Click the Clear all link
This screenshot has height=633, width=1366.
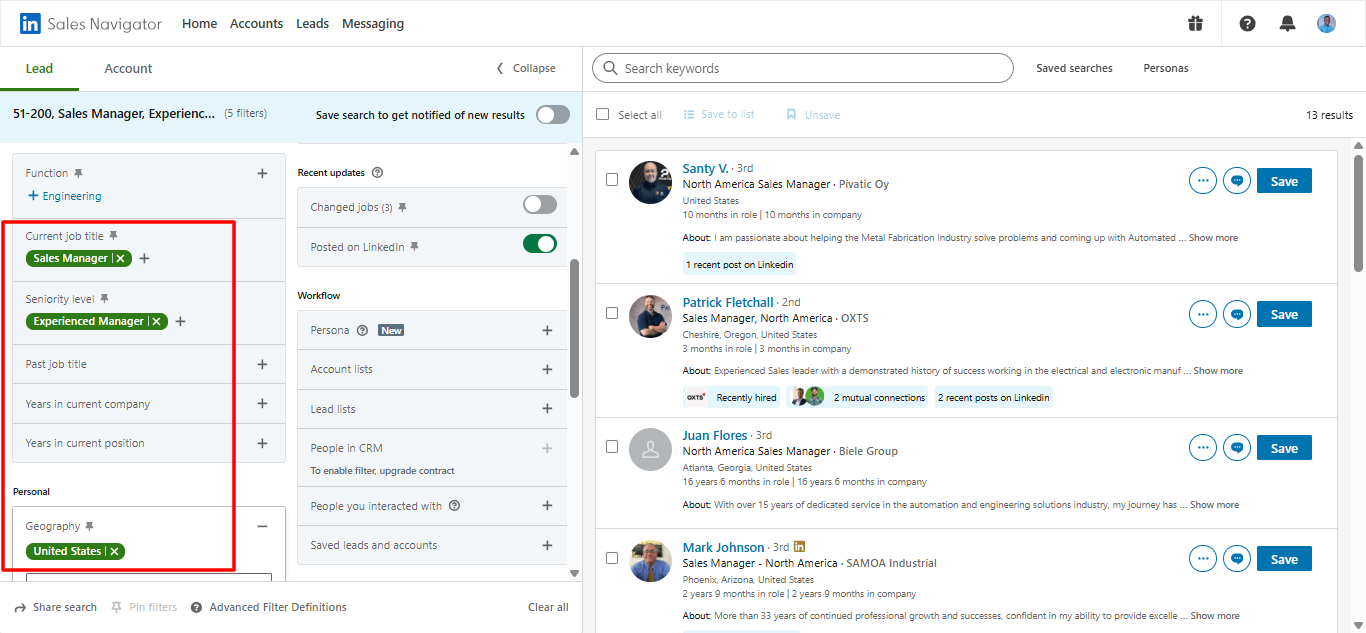(548, 606)
